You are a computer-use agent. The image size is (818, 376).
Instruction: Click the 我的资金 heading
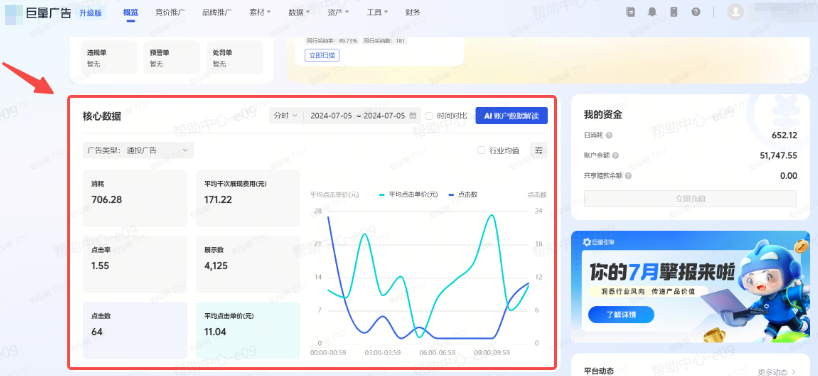[x=603, y=114]
